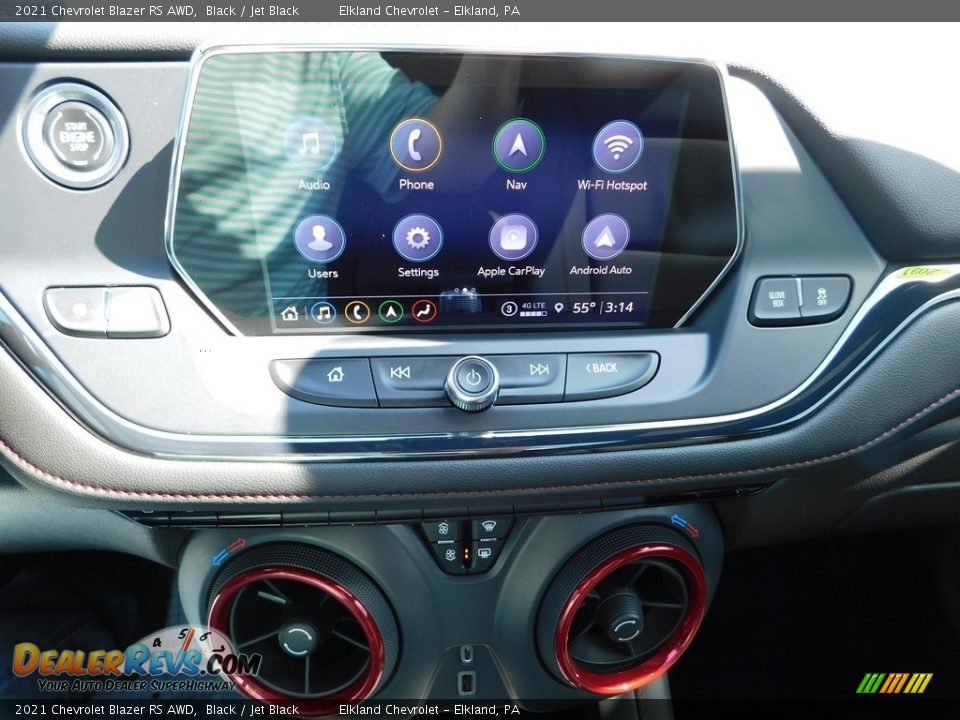Toggle the air recirculation button

pyautogui.click(x=442, y=530)
